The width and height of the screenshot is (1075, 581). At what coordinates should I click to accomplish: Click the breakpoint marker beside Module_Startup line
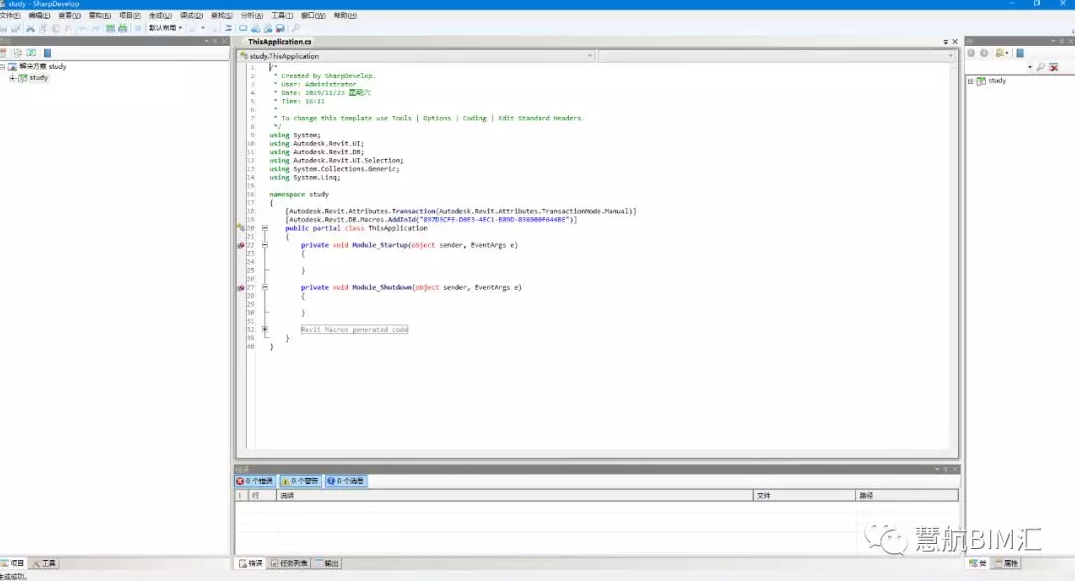click(241, 245)
